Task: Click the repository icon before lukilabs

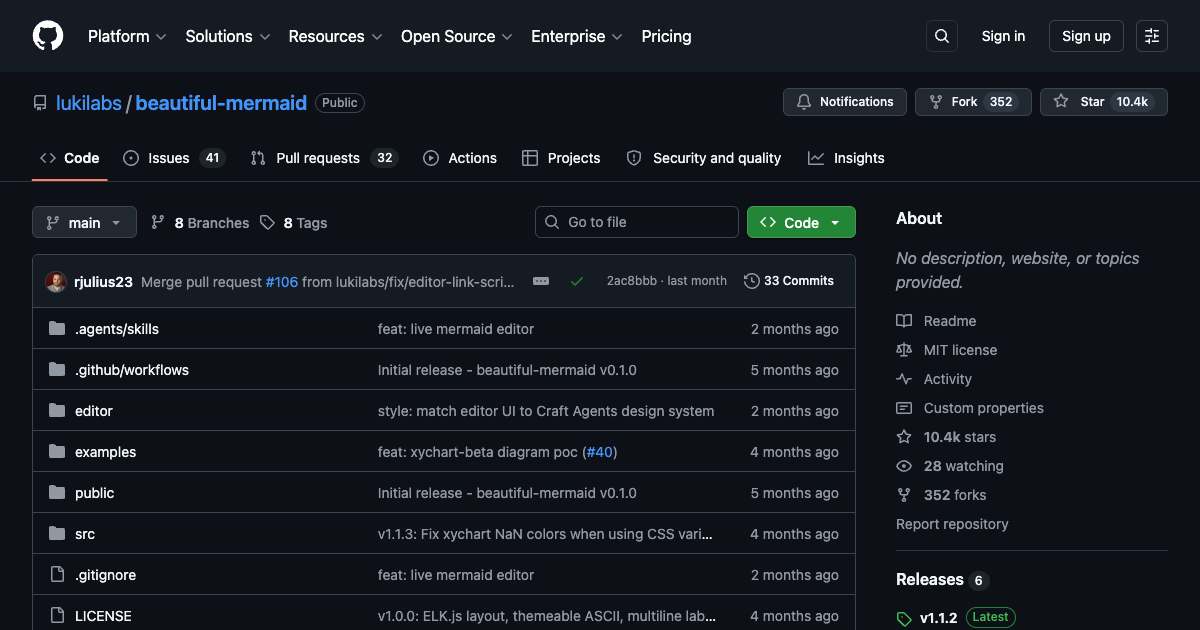Action: pyautogui.click(x=40, y=103)
